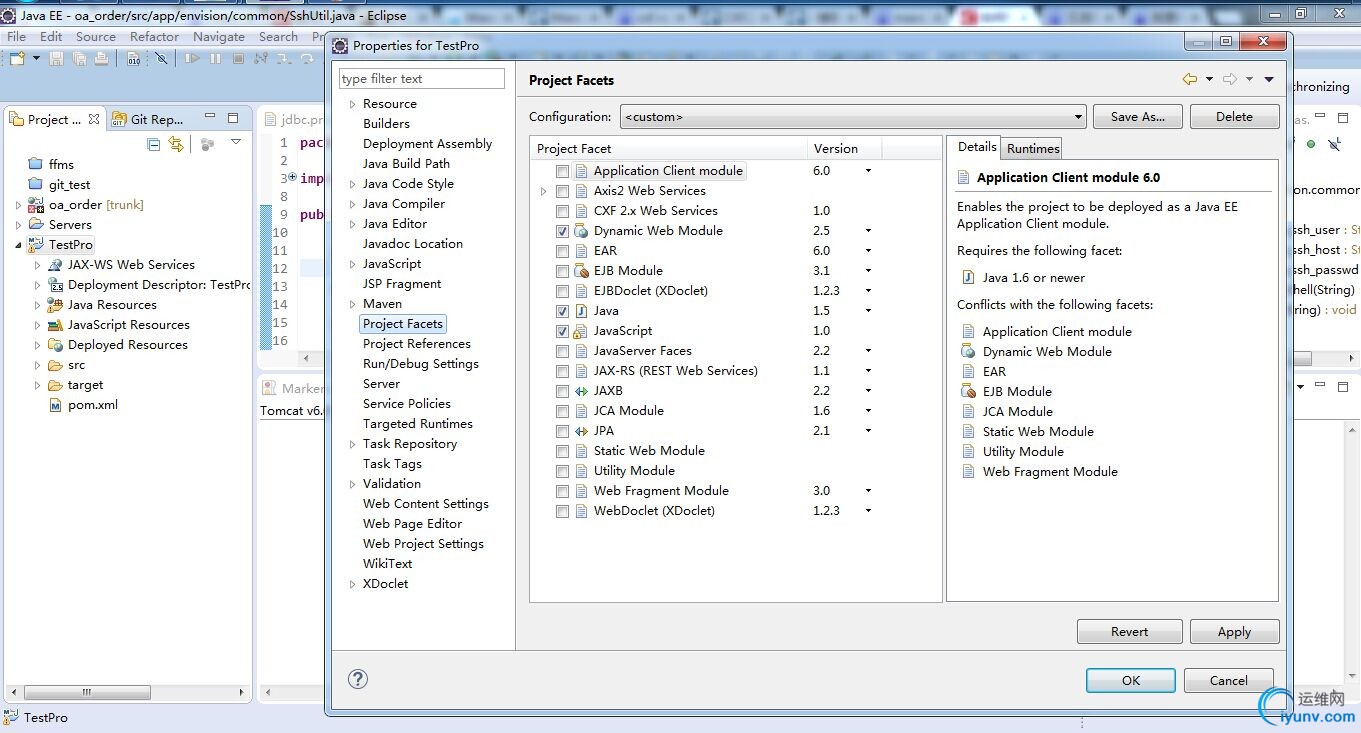Click the Revert button
Image resolution: width=1361 pixels, height=733 pixels.
[x=1129, y=631]
